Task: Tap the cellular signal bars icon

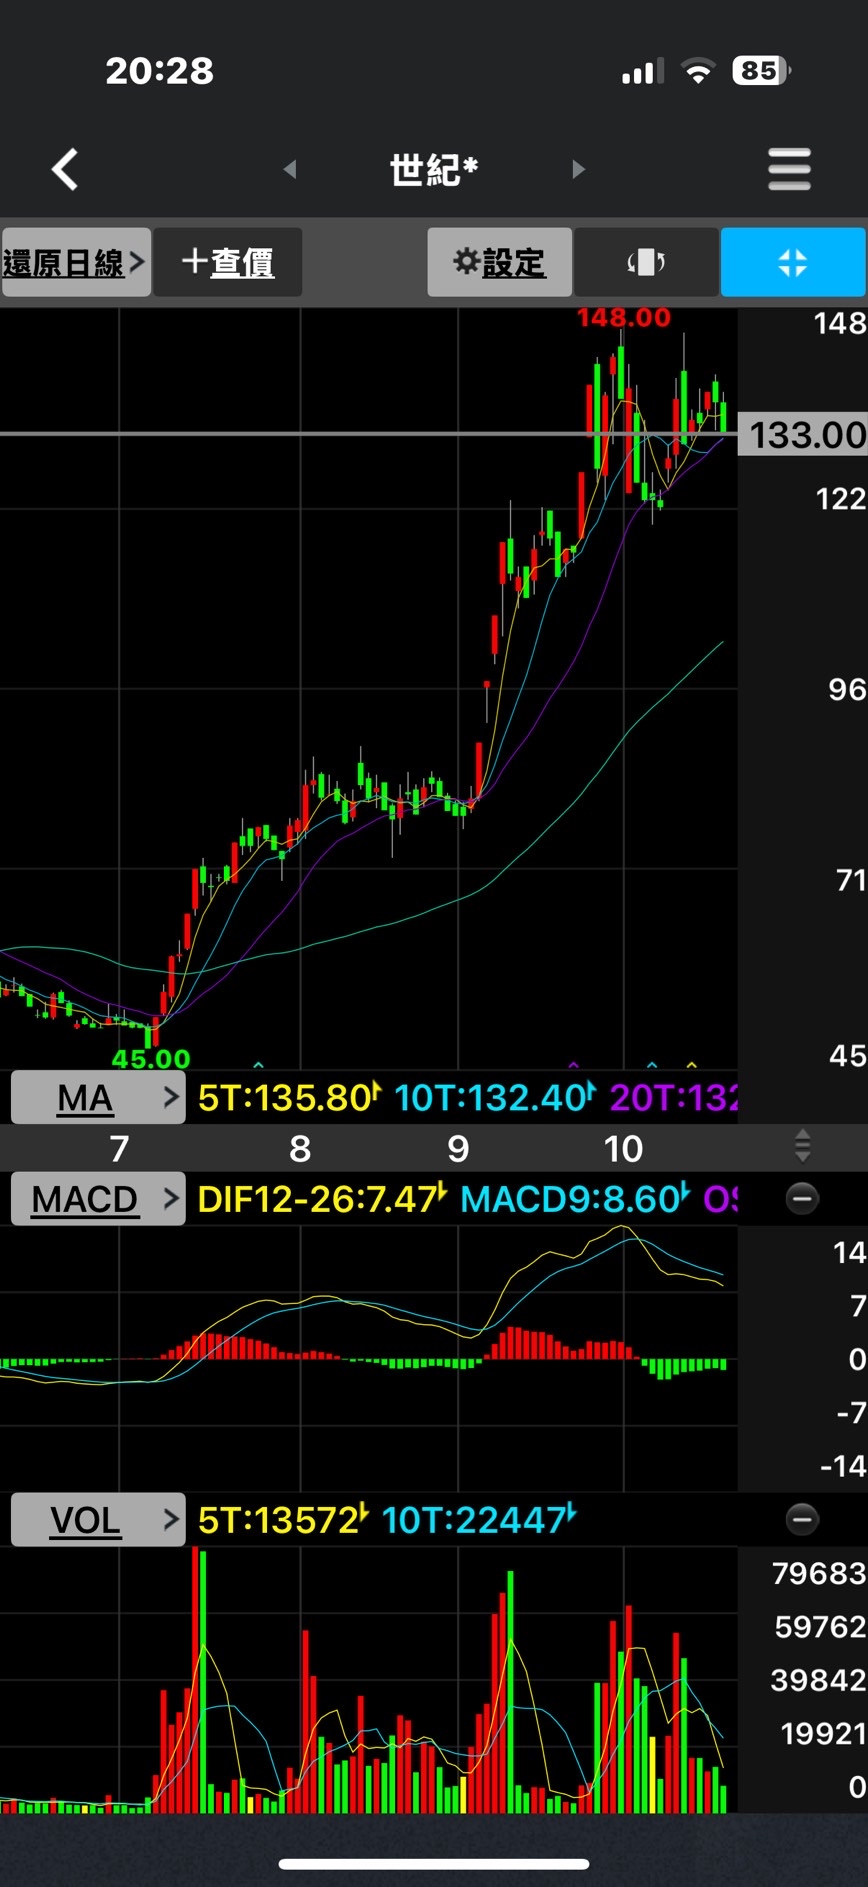Action: click(642, 71)
